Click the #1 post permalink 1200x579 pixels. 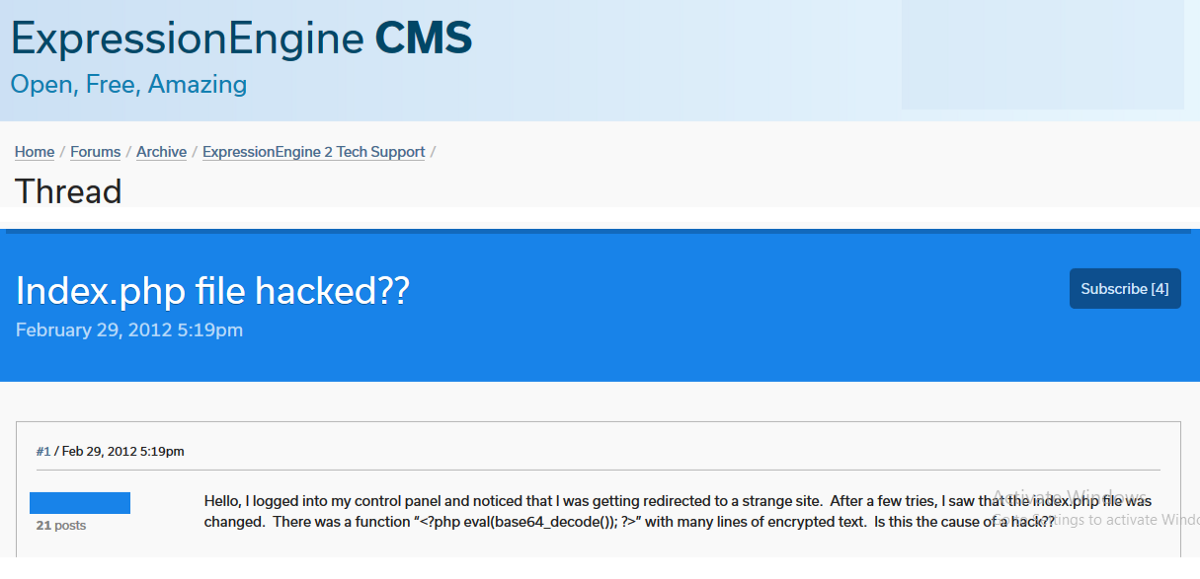[x=42, y=451]
